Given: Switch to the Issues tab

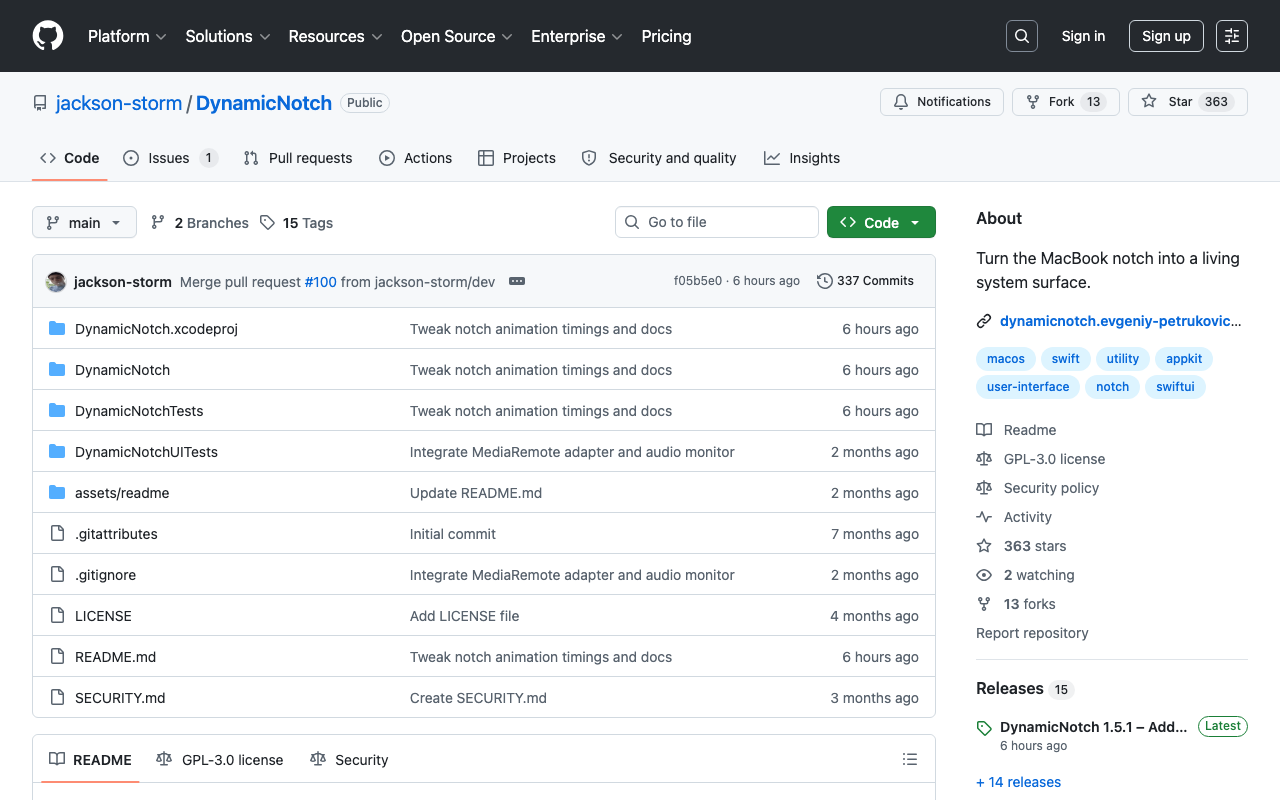Looking at the screenshot, I should [170, 158].
